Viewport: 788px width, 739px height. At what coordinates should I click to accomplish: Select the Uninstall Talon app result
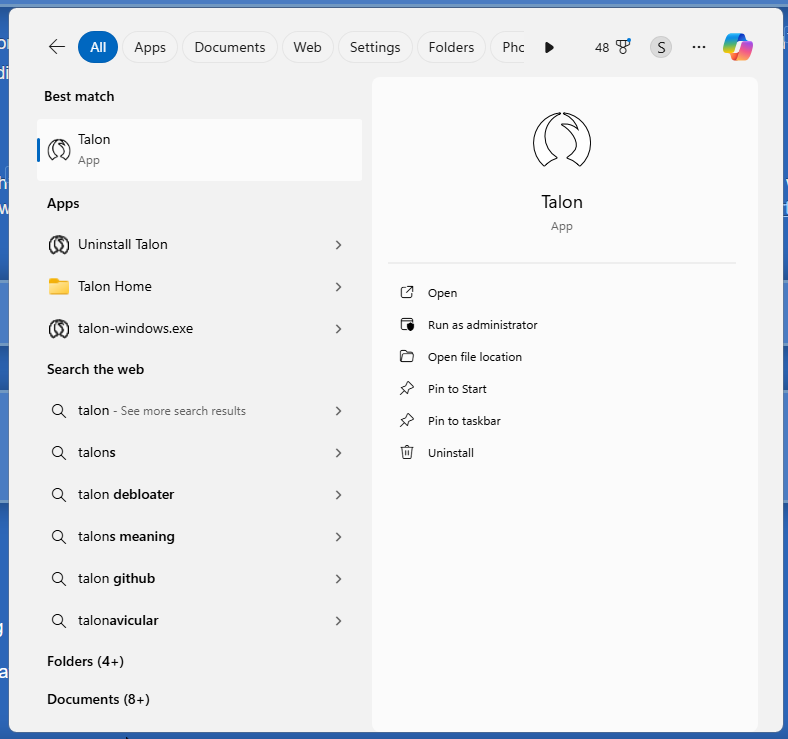pos(200,245)
